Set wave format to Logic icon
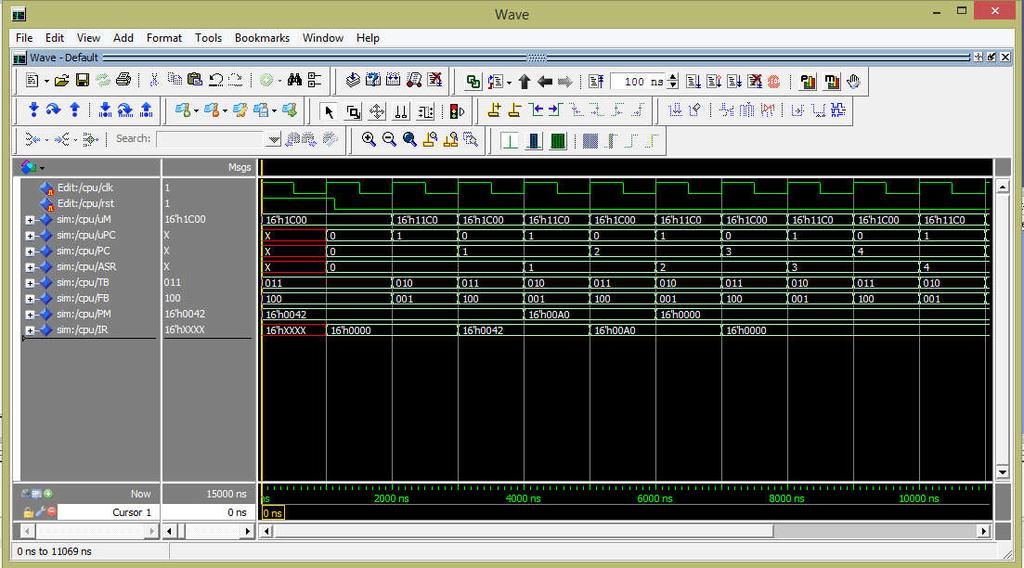The width and height of the screenshot is (1024, 568). pyautogui.click(x=534, y=140)
